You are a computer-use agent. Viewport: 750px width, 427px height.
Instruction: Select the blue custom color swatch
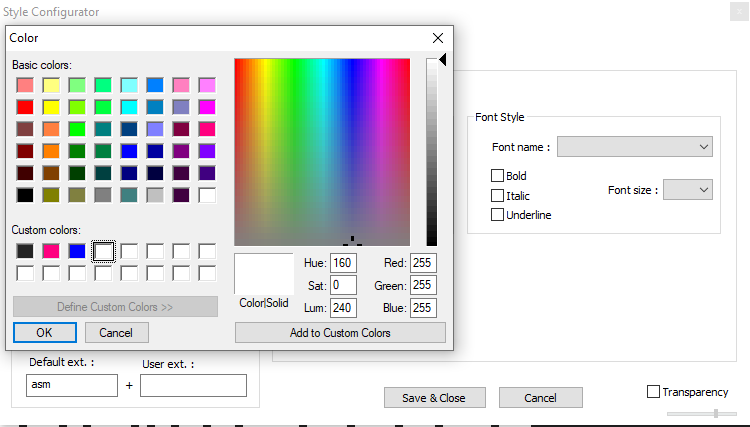[77, 251]
